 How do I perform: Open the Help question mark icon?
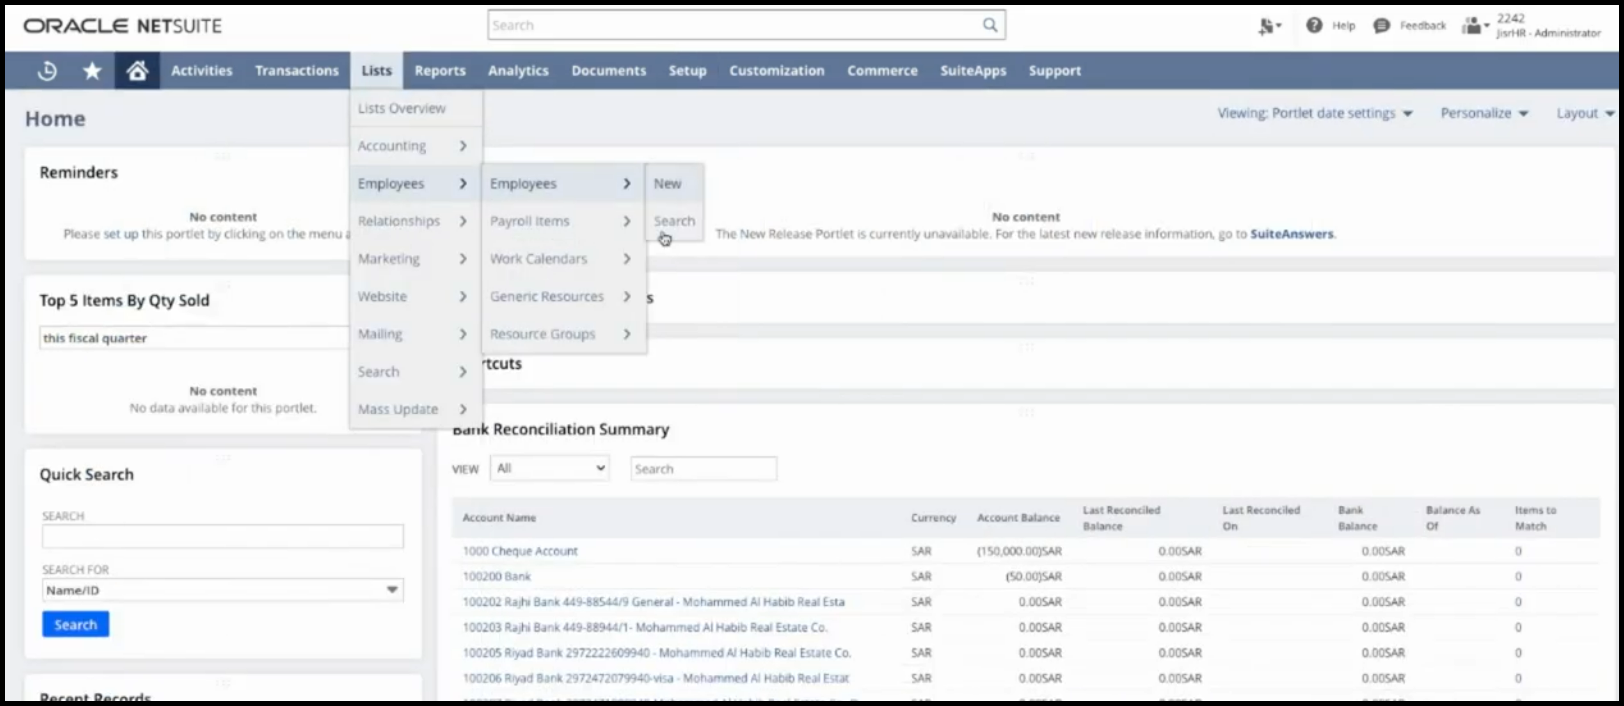tap(1314, 26)
